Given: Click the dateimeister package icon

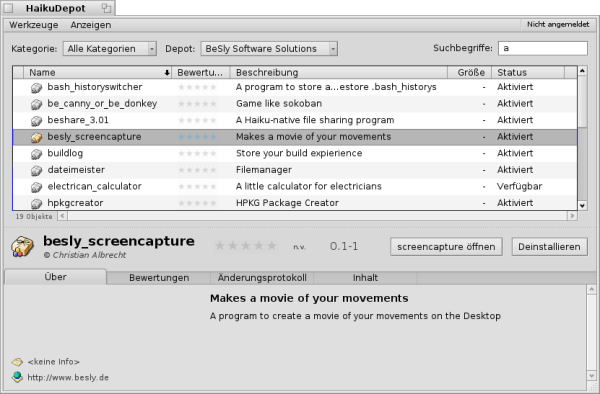Looking at the screenshot, I should (36, 171).
